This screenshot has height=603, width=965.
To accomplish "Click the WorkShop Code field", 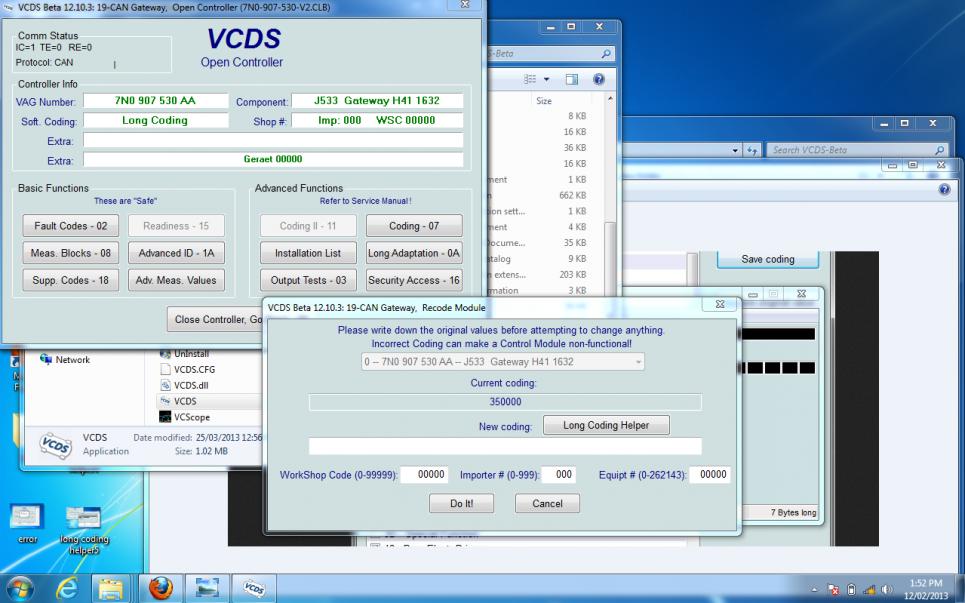I will click(x=424, y=474).
